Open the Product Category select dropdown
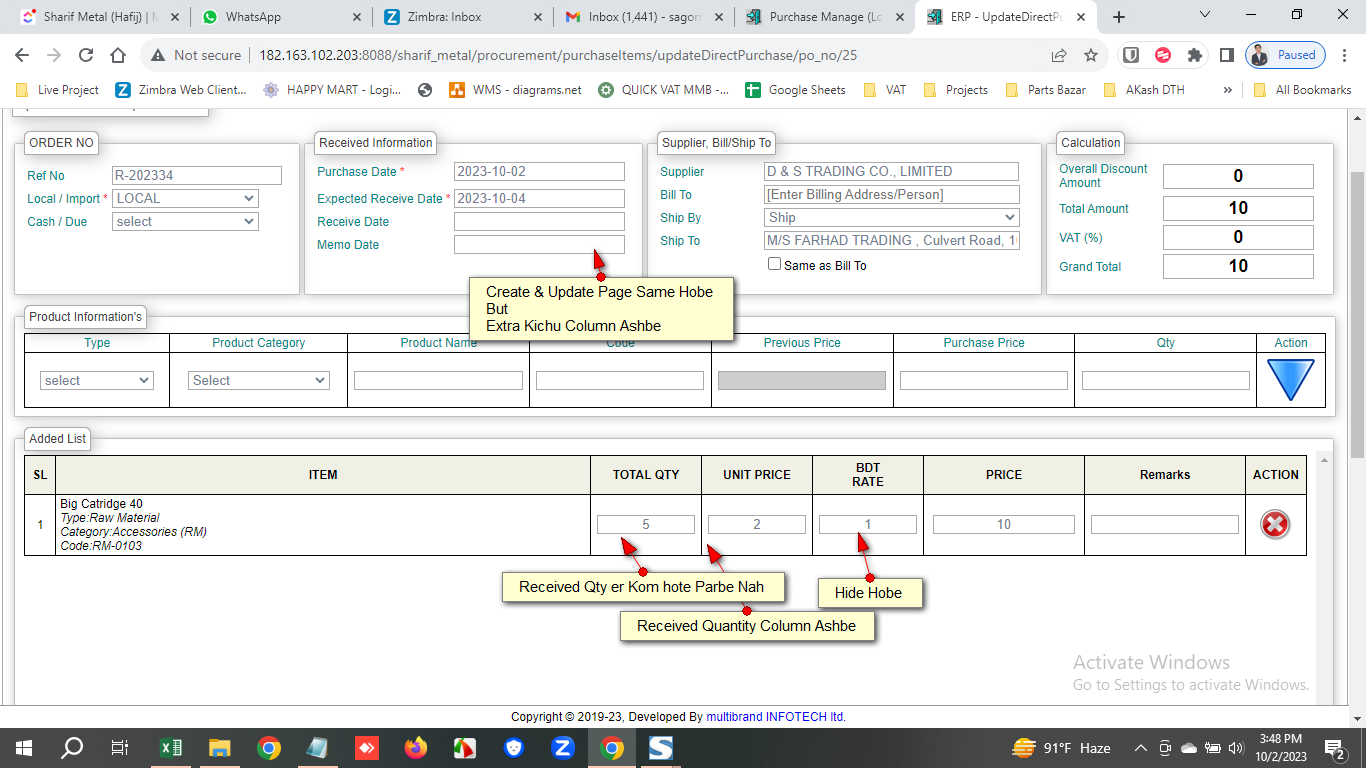The image size is (1366, 768). [259, 380]
